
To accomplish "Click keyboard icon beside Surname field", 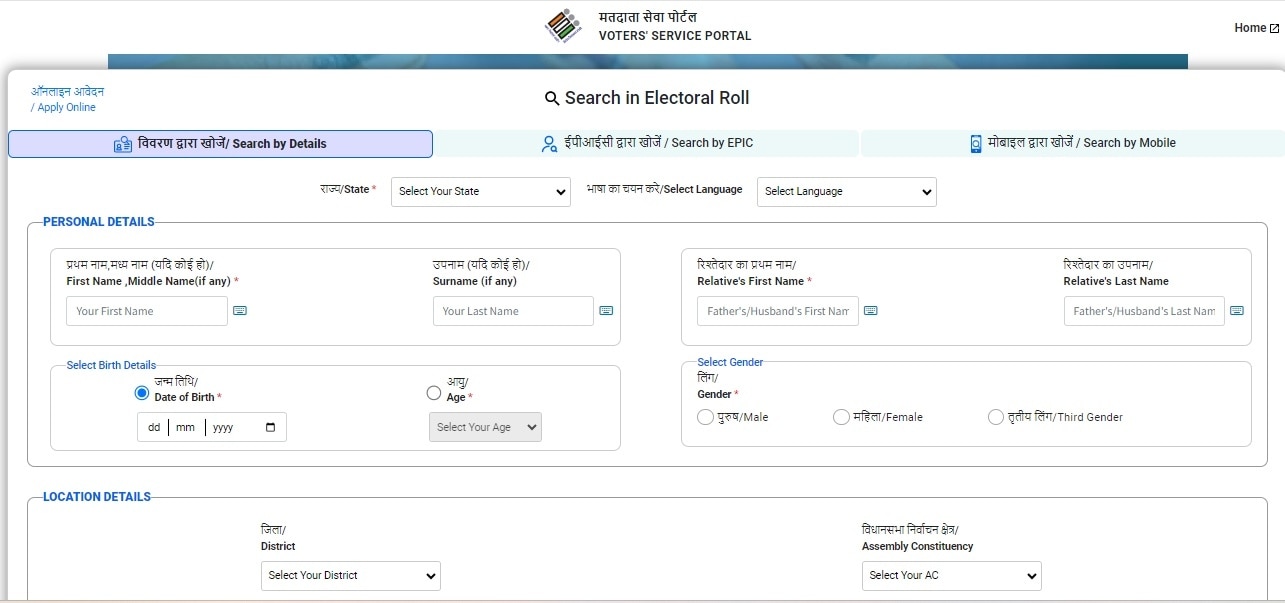I will (x=606, y=311).
